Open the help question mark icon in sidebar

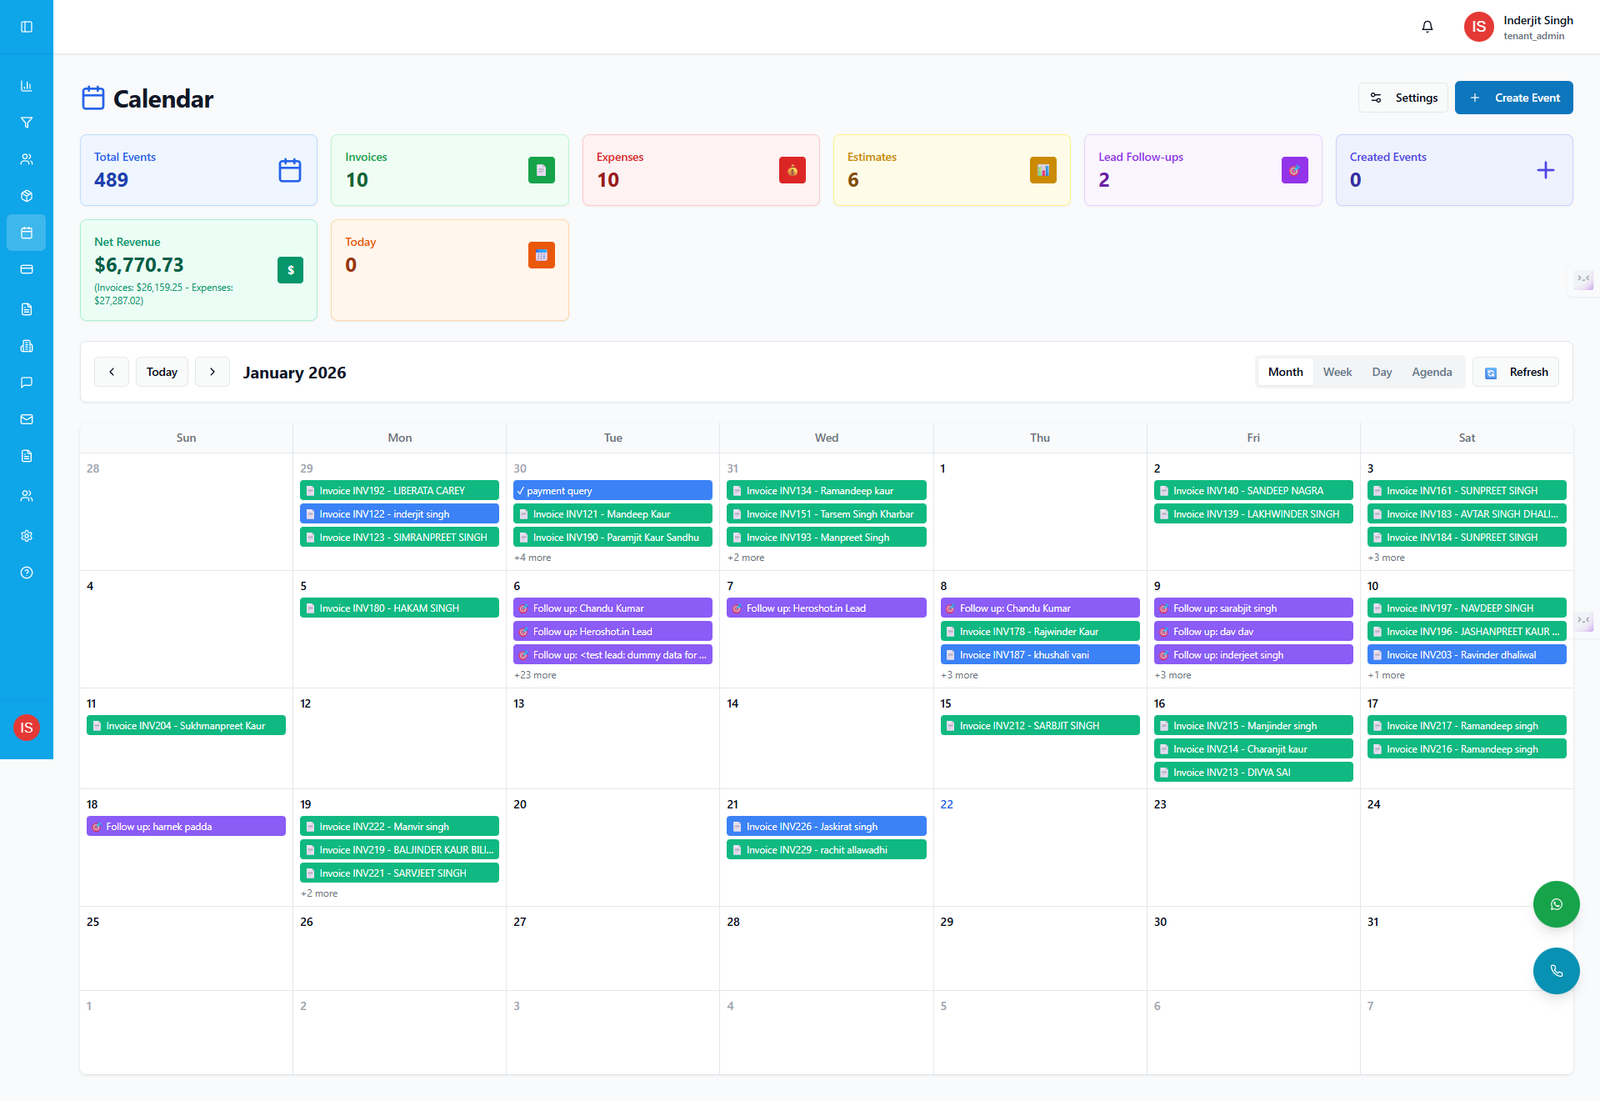point(27,573)
